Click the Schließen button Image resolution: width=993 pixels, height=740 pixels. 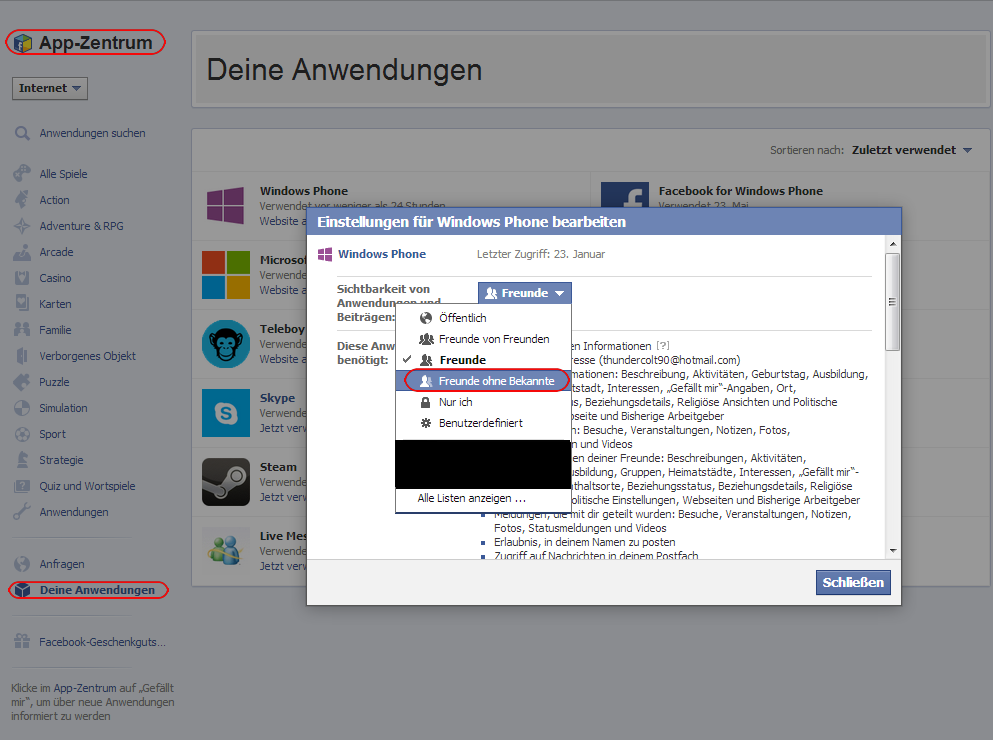[x=853, y=582]
